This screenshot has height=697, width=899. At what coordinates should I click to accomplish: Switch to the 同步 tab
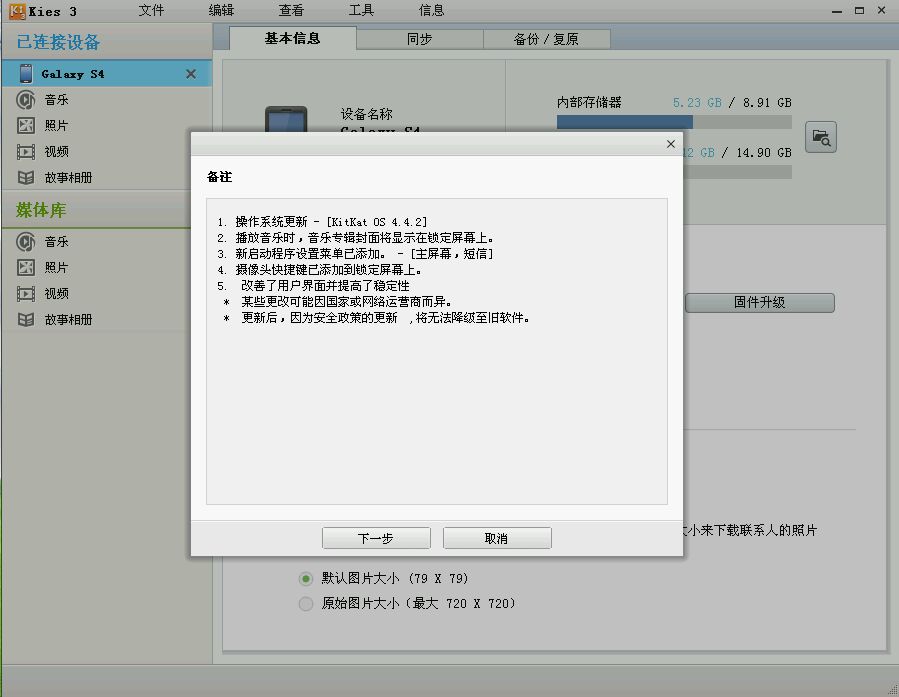(420, 40)
